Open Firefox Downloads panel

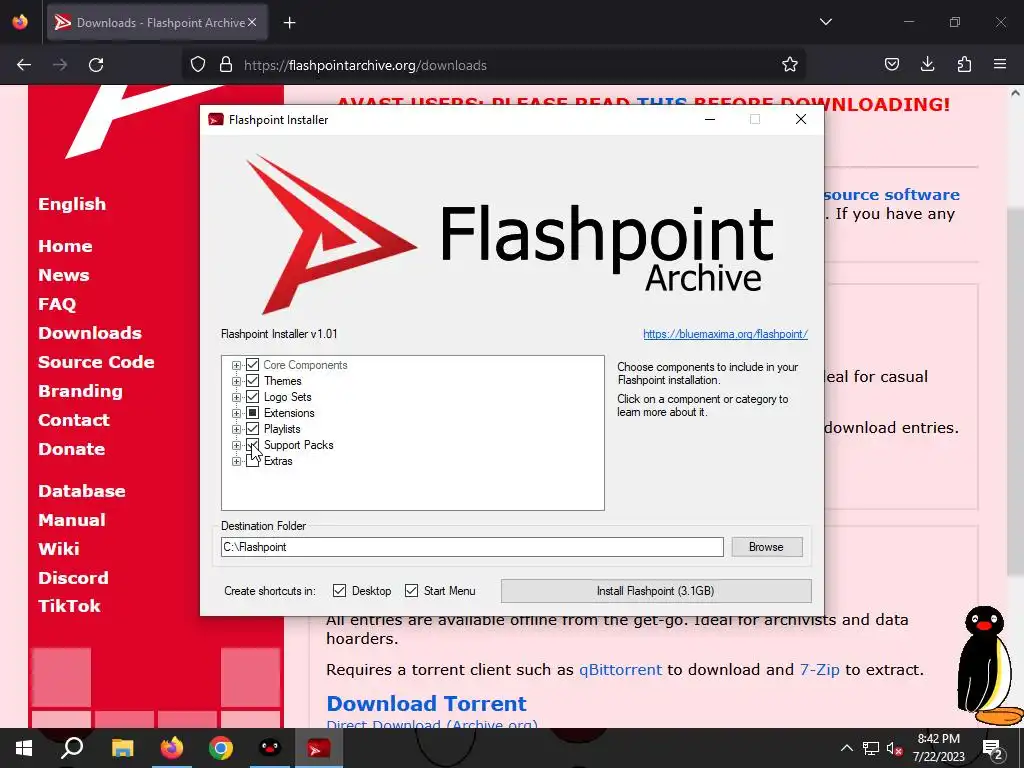tap(927, 65)
